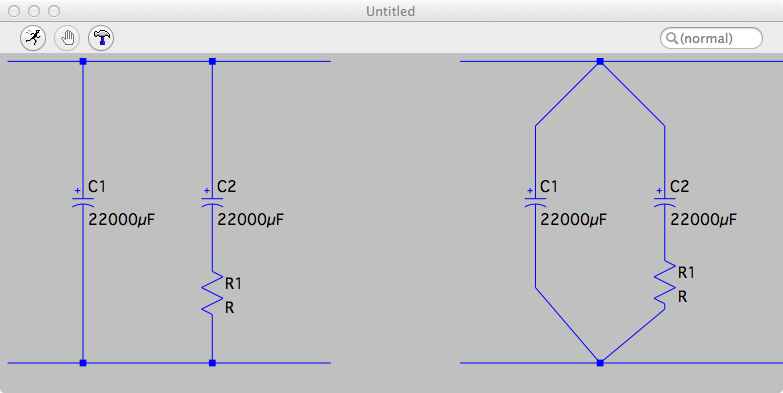Select capacitor C1 symbol in the rectangular circuit
783x393 pixels.
(x=83, y=201)
